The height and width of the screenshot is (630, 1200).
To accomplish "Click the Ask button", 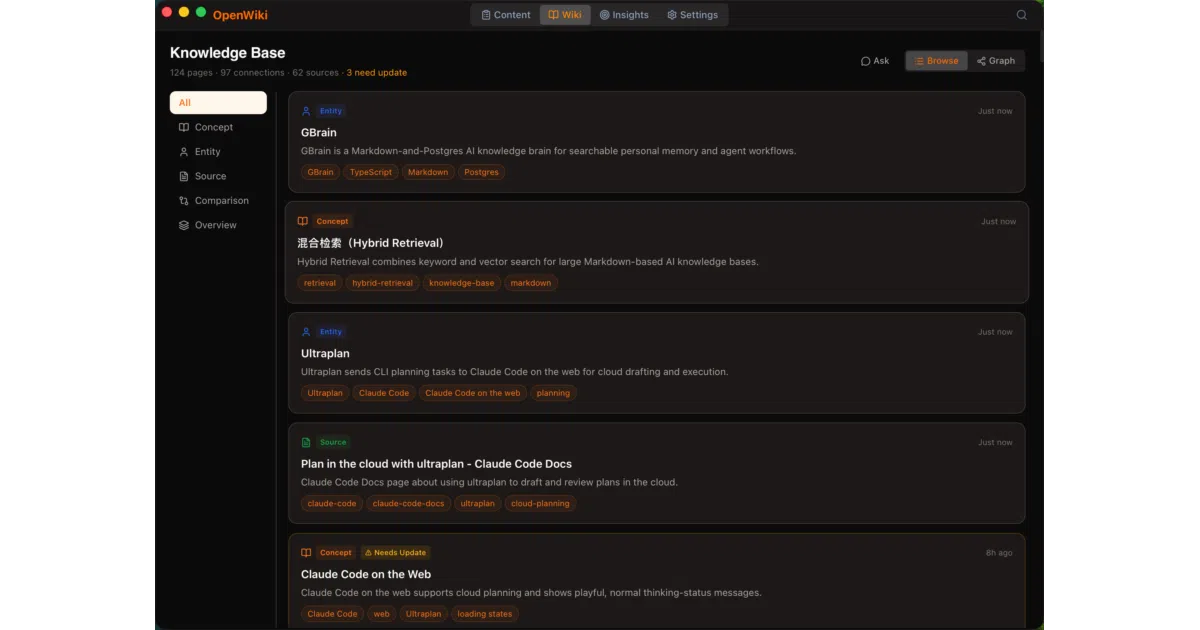I will [x=875, y=61].
